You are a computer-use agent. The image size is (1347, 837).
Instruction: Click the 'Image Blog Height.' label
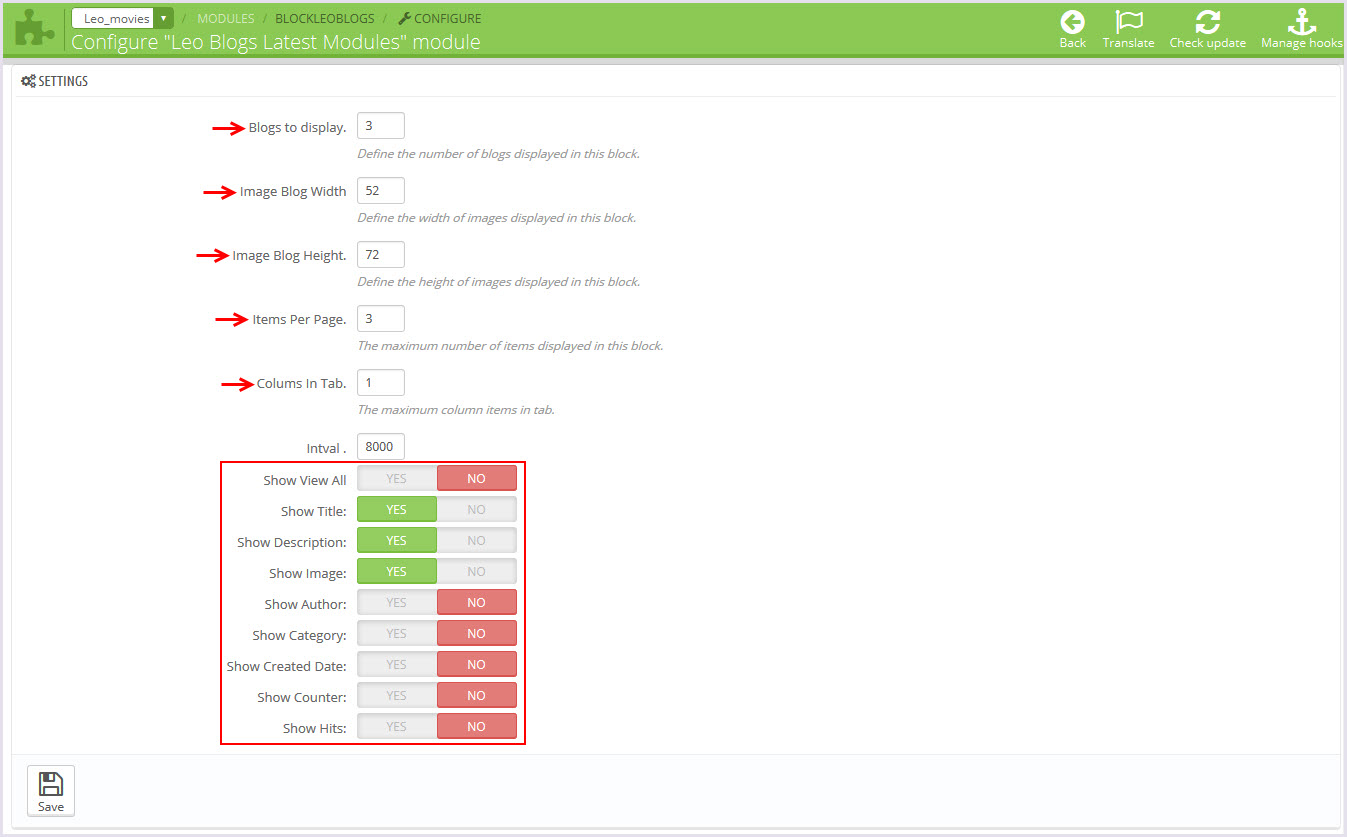click(x=290, y=256)
